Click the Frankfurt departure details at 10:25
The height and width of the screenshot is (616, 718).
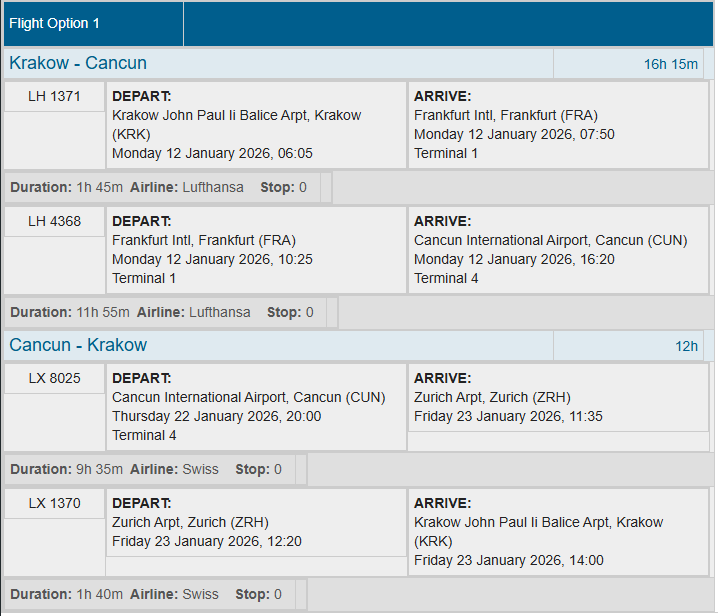(x=256, y=249)
